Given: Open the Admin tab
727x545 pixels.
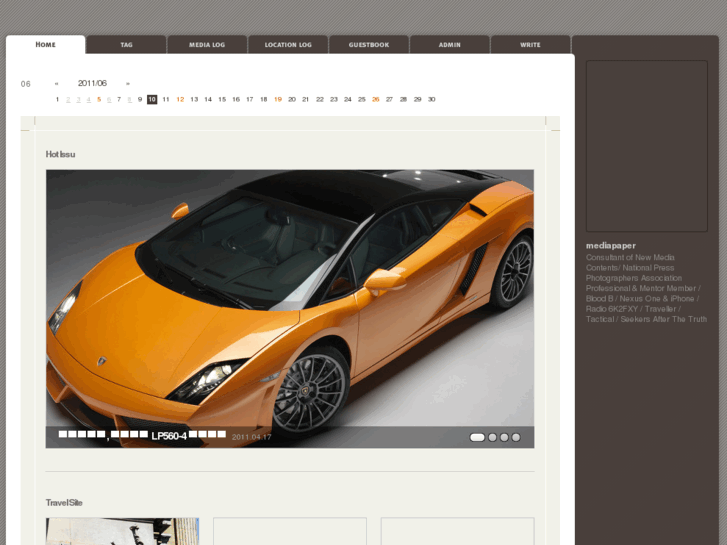Looking at the screenshot, I should coord(449,45).
